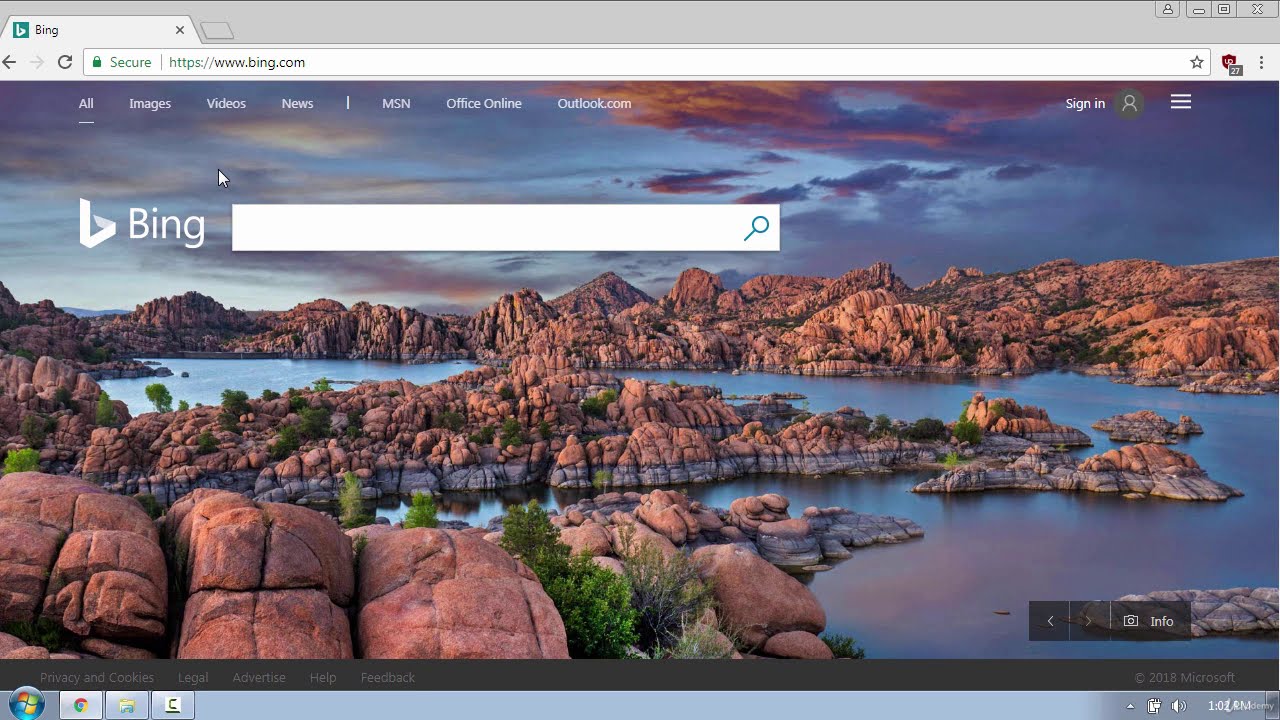Show previous background image arrow

pos(1050,621)
